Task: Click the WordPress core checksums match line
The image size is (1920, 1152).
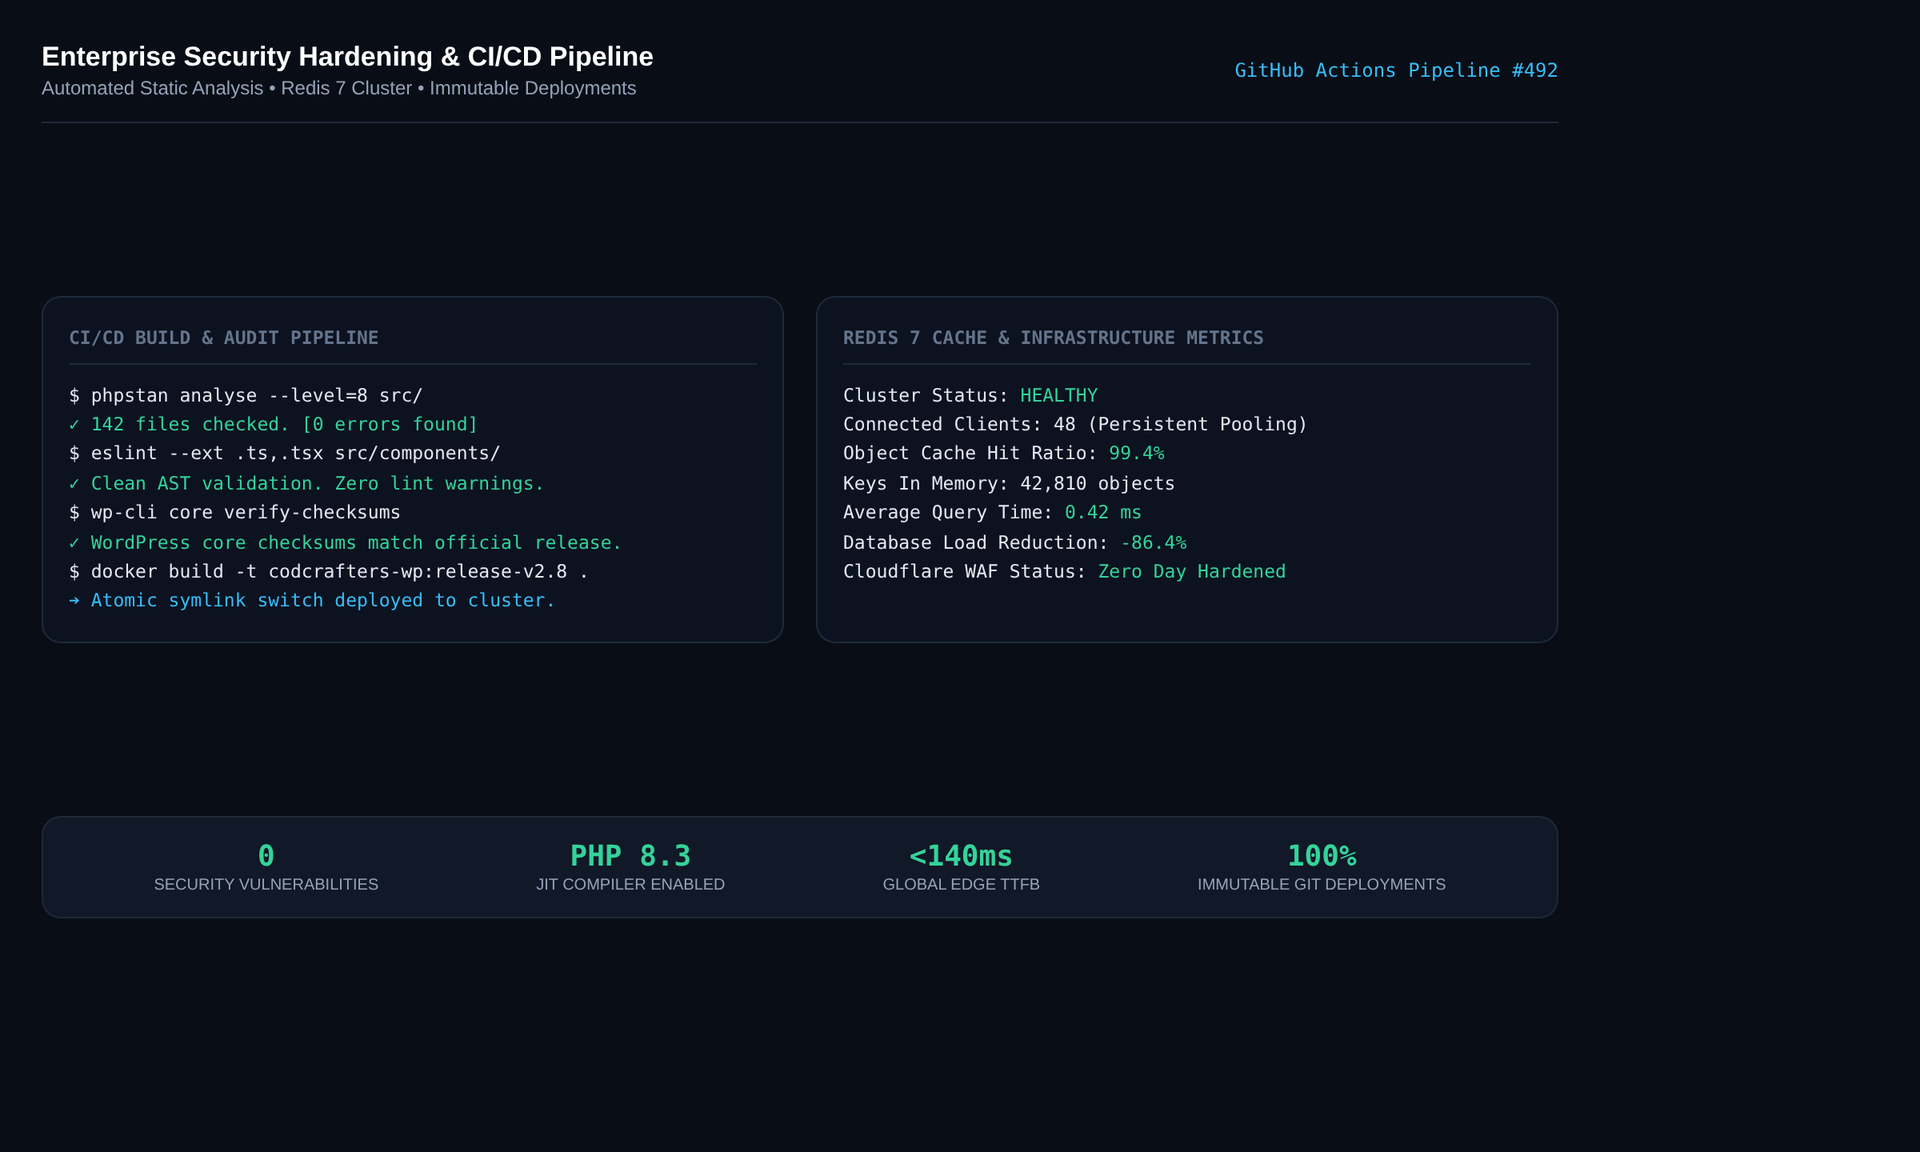Action: (x=345, y=542)
